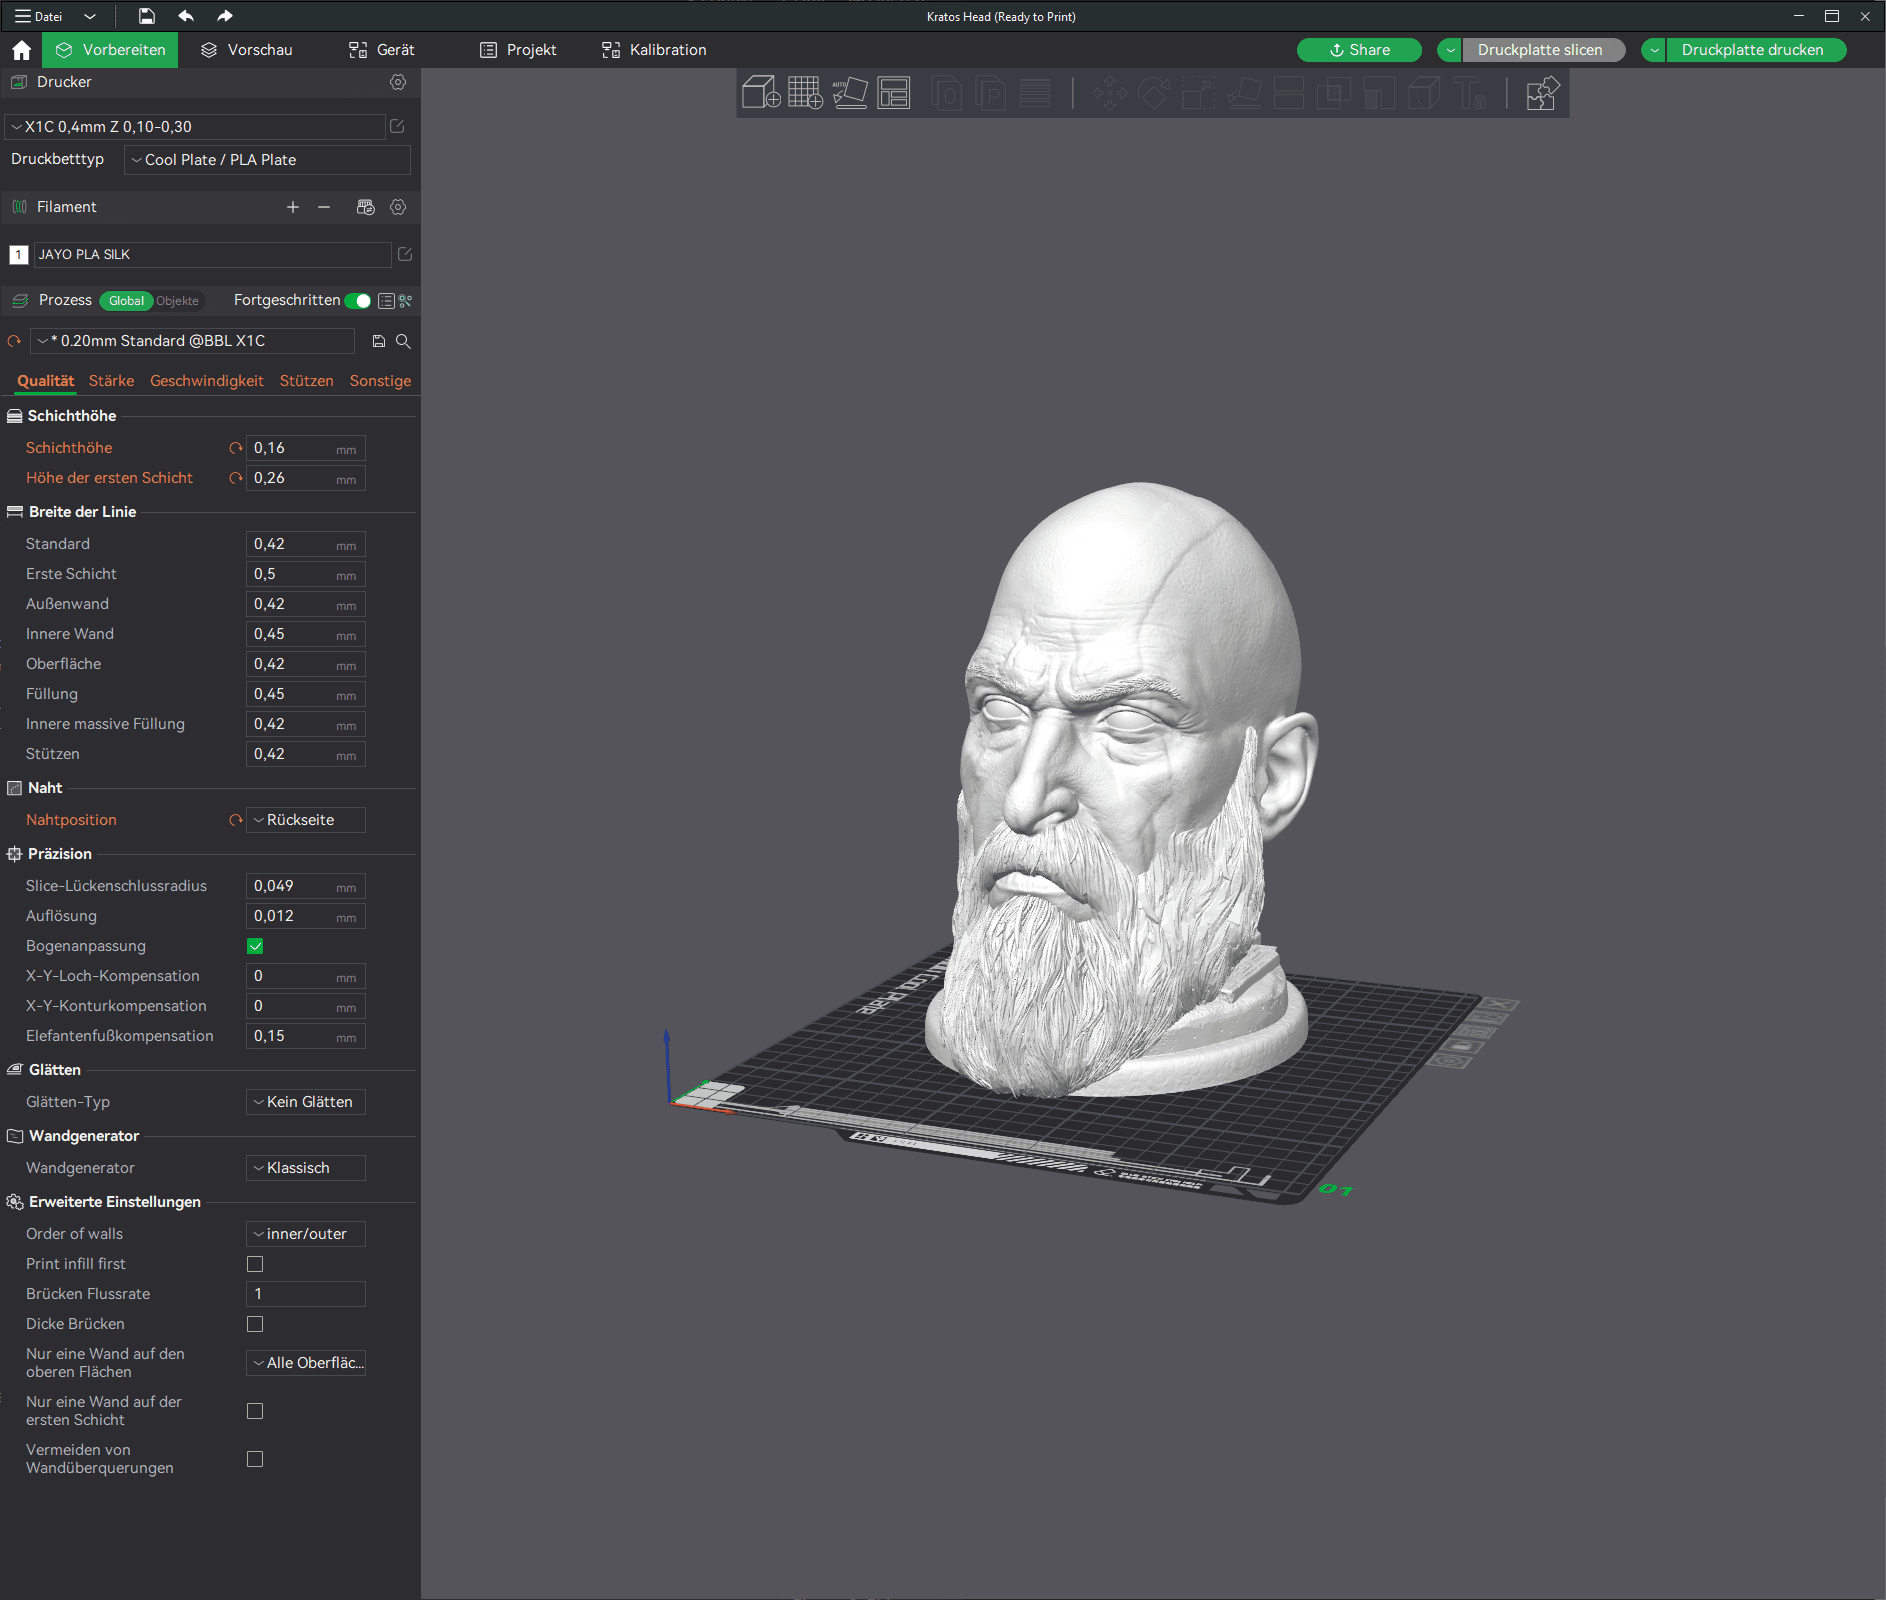Edit the JAYO PLA SILK filament preset
Image resolution: width=1886 pixels, height=1600 pixels.
pyautogui.click(x=405, y=254)
